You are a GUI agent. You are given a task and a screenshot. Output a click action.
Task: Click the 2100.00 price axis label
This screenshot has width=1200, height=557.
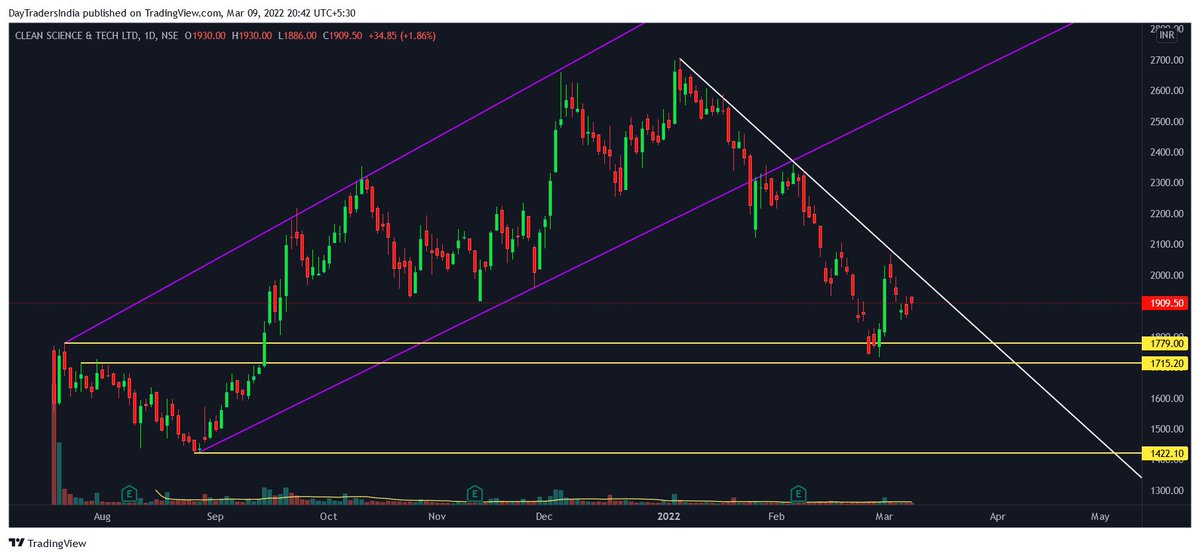coord(1166,245)
